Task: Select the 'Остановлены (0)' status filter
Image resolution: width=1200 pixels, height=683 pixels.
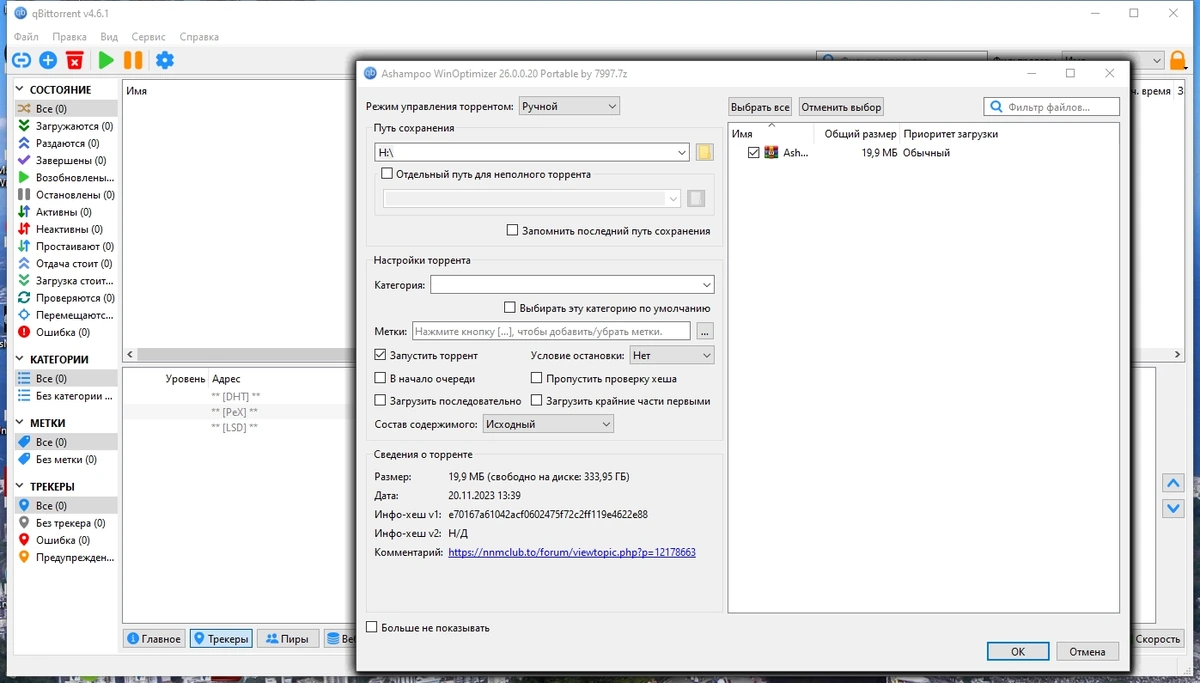Action: [x=66, y=195]
